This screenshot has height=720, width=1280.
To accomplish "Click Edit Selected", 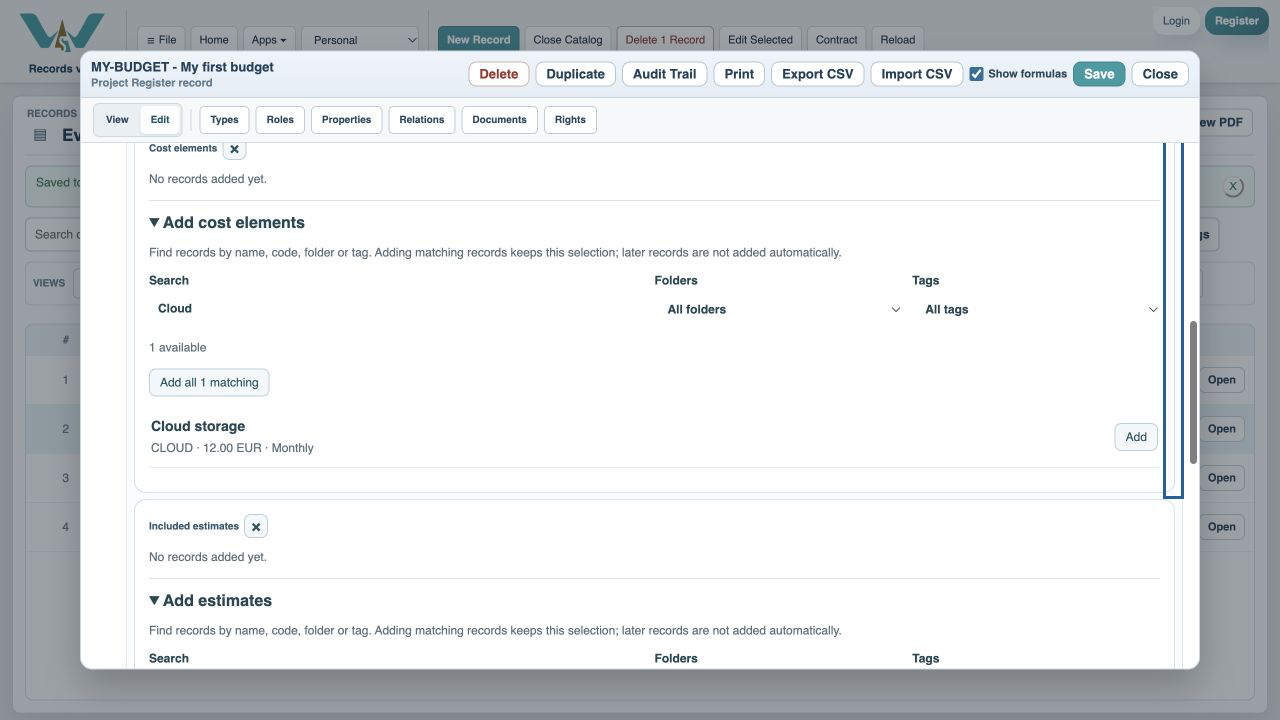I will pos(760,40).
